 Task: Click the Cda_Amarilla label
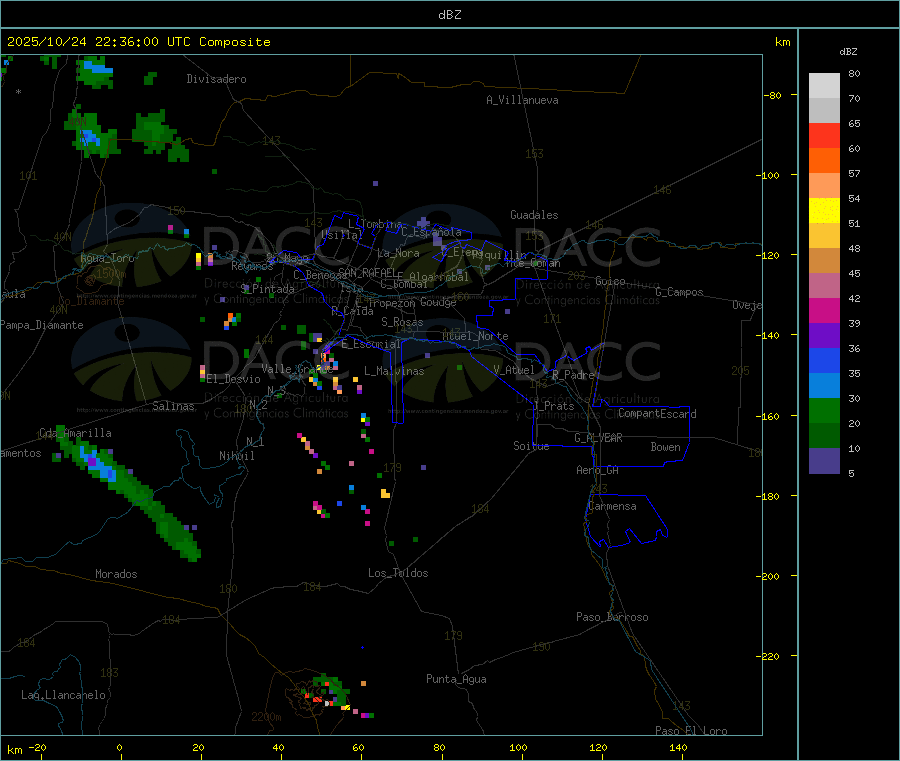[75, 433]
